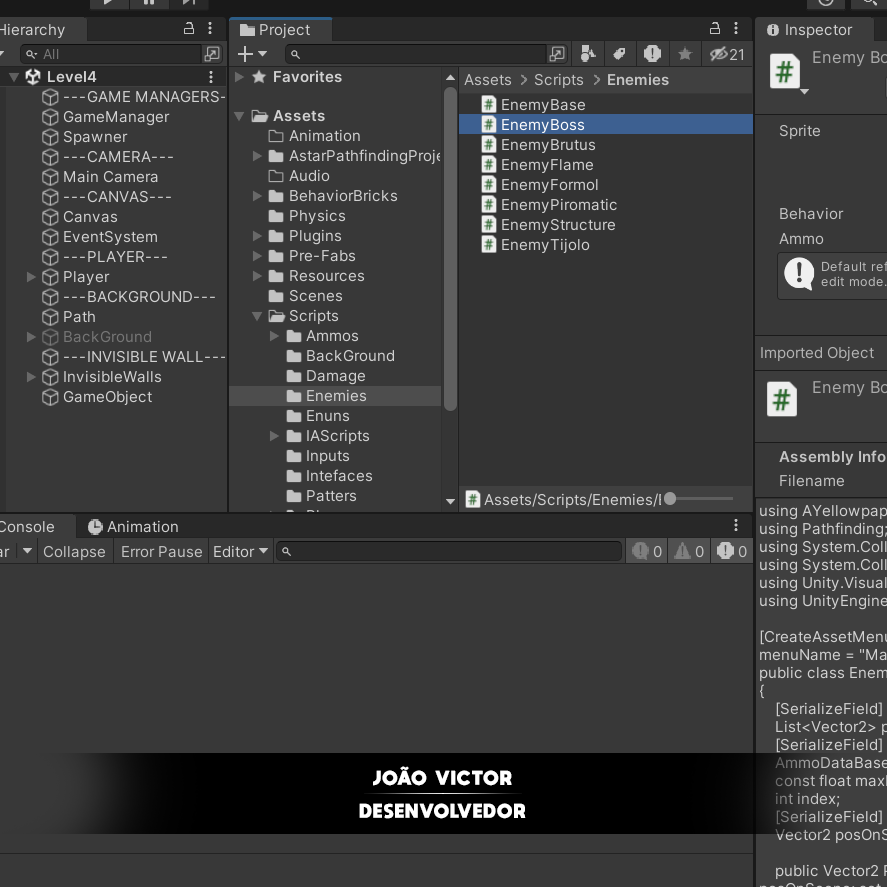Click the Project folder tree scrollbar
Screen dimensions: 887x887
(450, 249)
